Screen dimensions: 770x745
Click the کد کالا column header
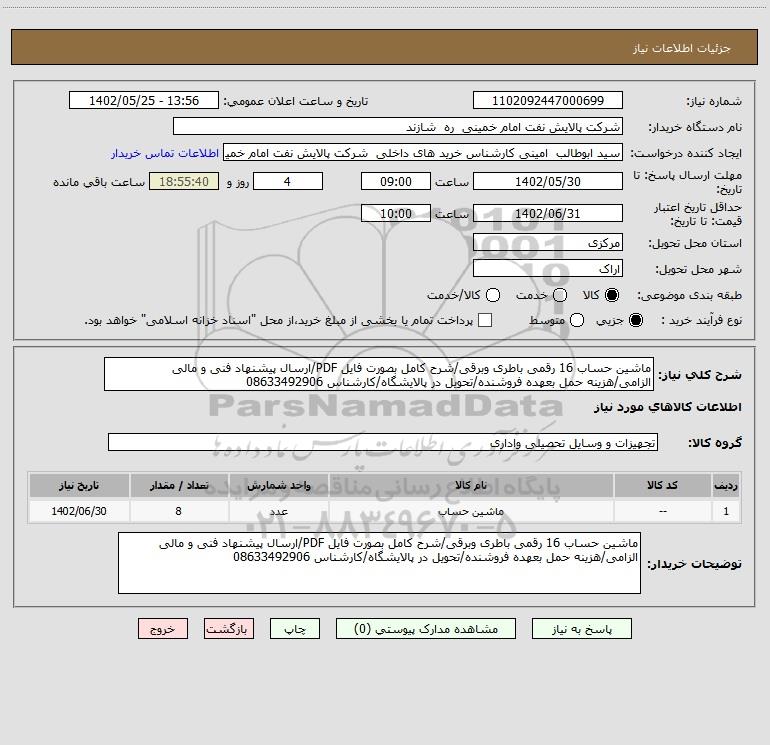(x=662, y=485)
